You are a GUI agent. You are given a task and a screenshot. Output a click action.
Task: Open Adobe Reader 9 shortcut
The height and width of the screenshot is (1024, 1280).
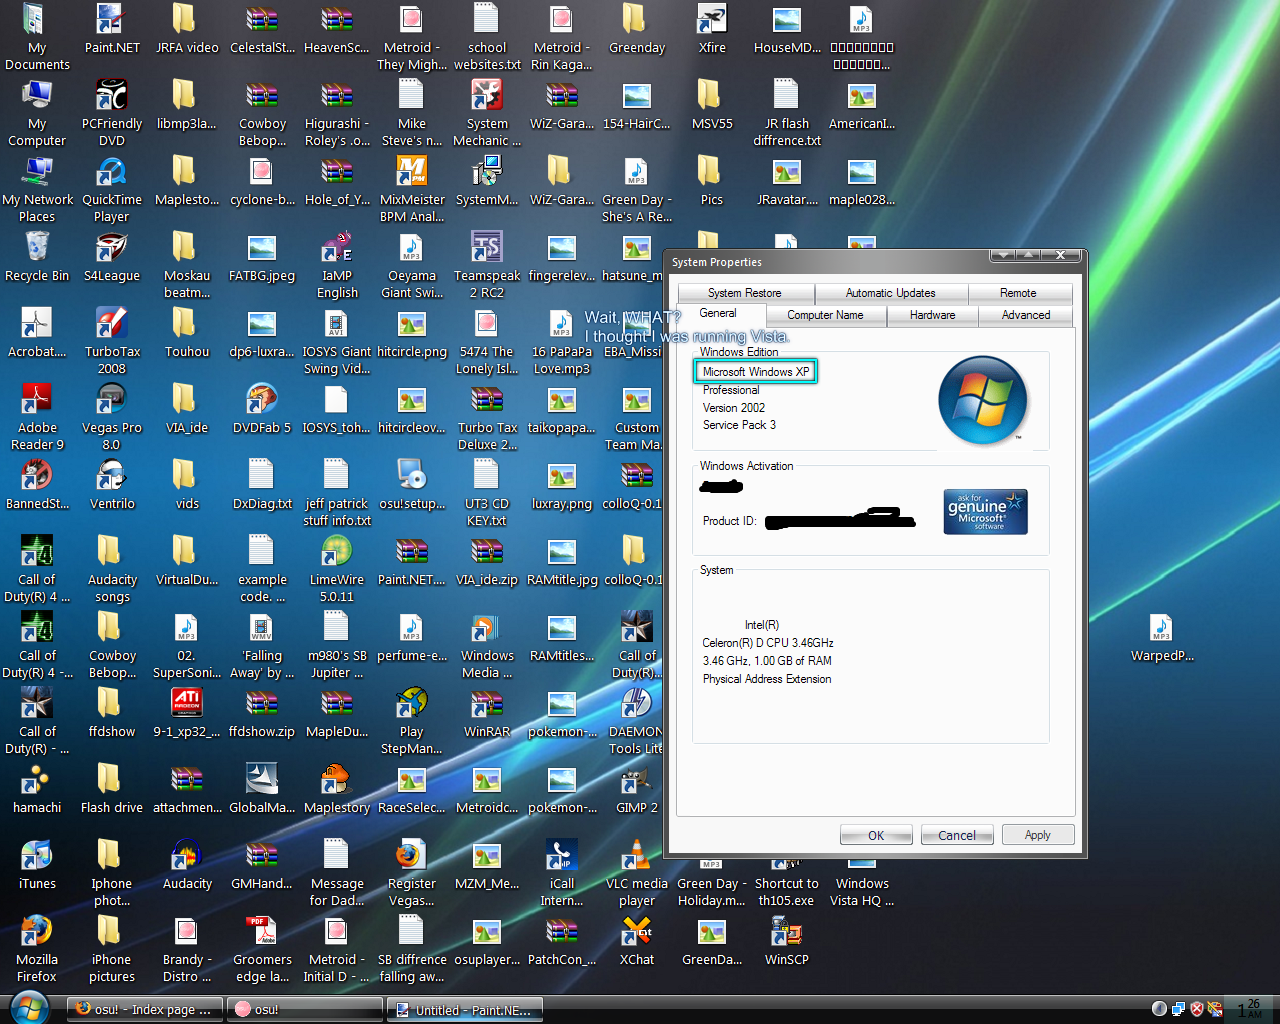37,417
